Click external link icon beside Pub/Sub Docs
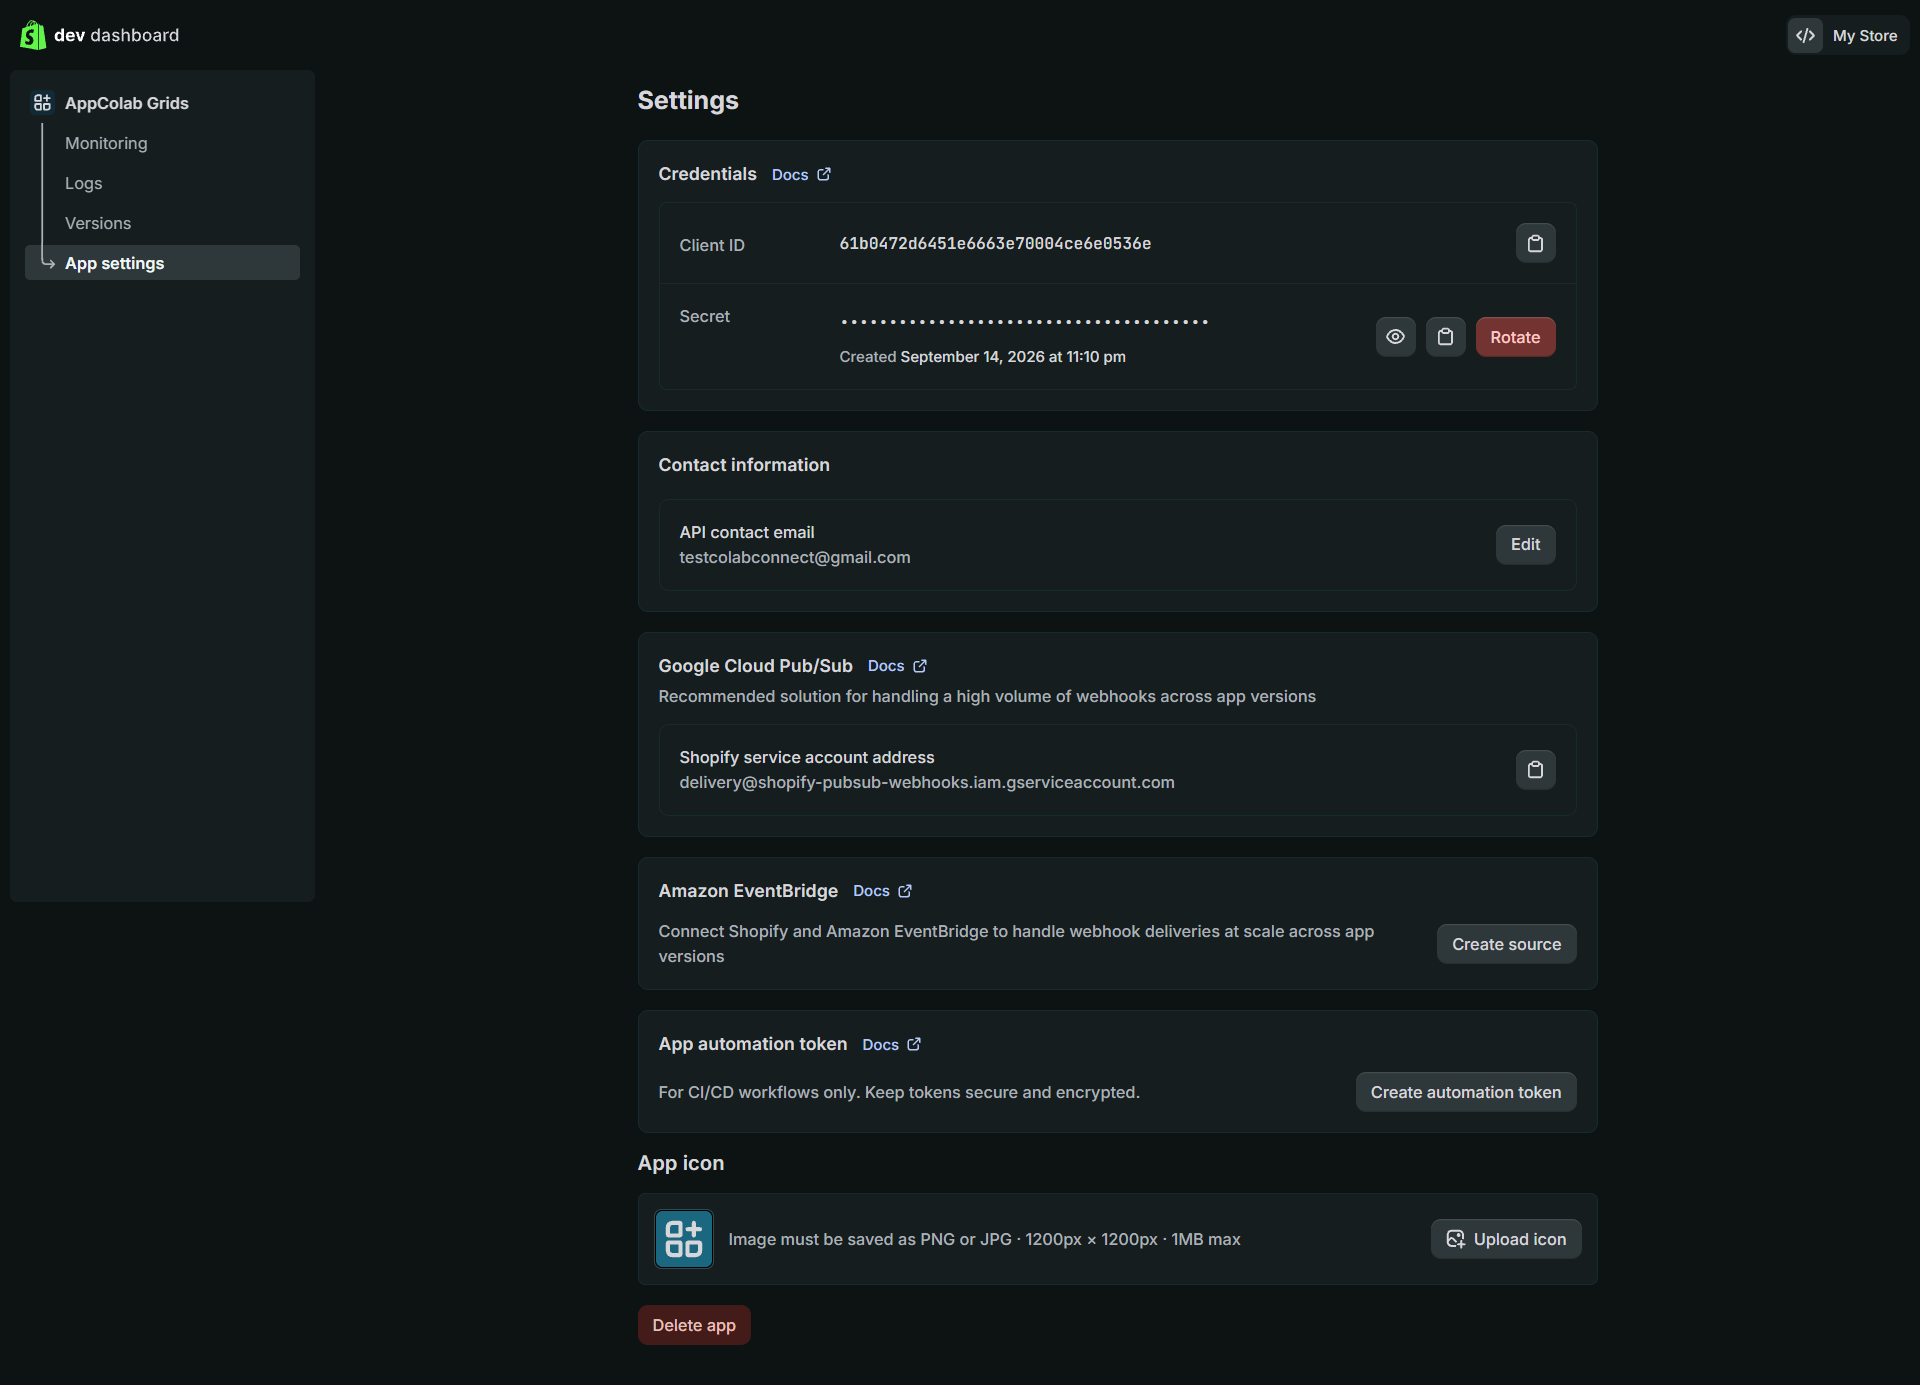Viewport: 1920px width, 1385px height. (x=920, y=666)
